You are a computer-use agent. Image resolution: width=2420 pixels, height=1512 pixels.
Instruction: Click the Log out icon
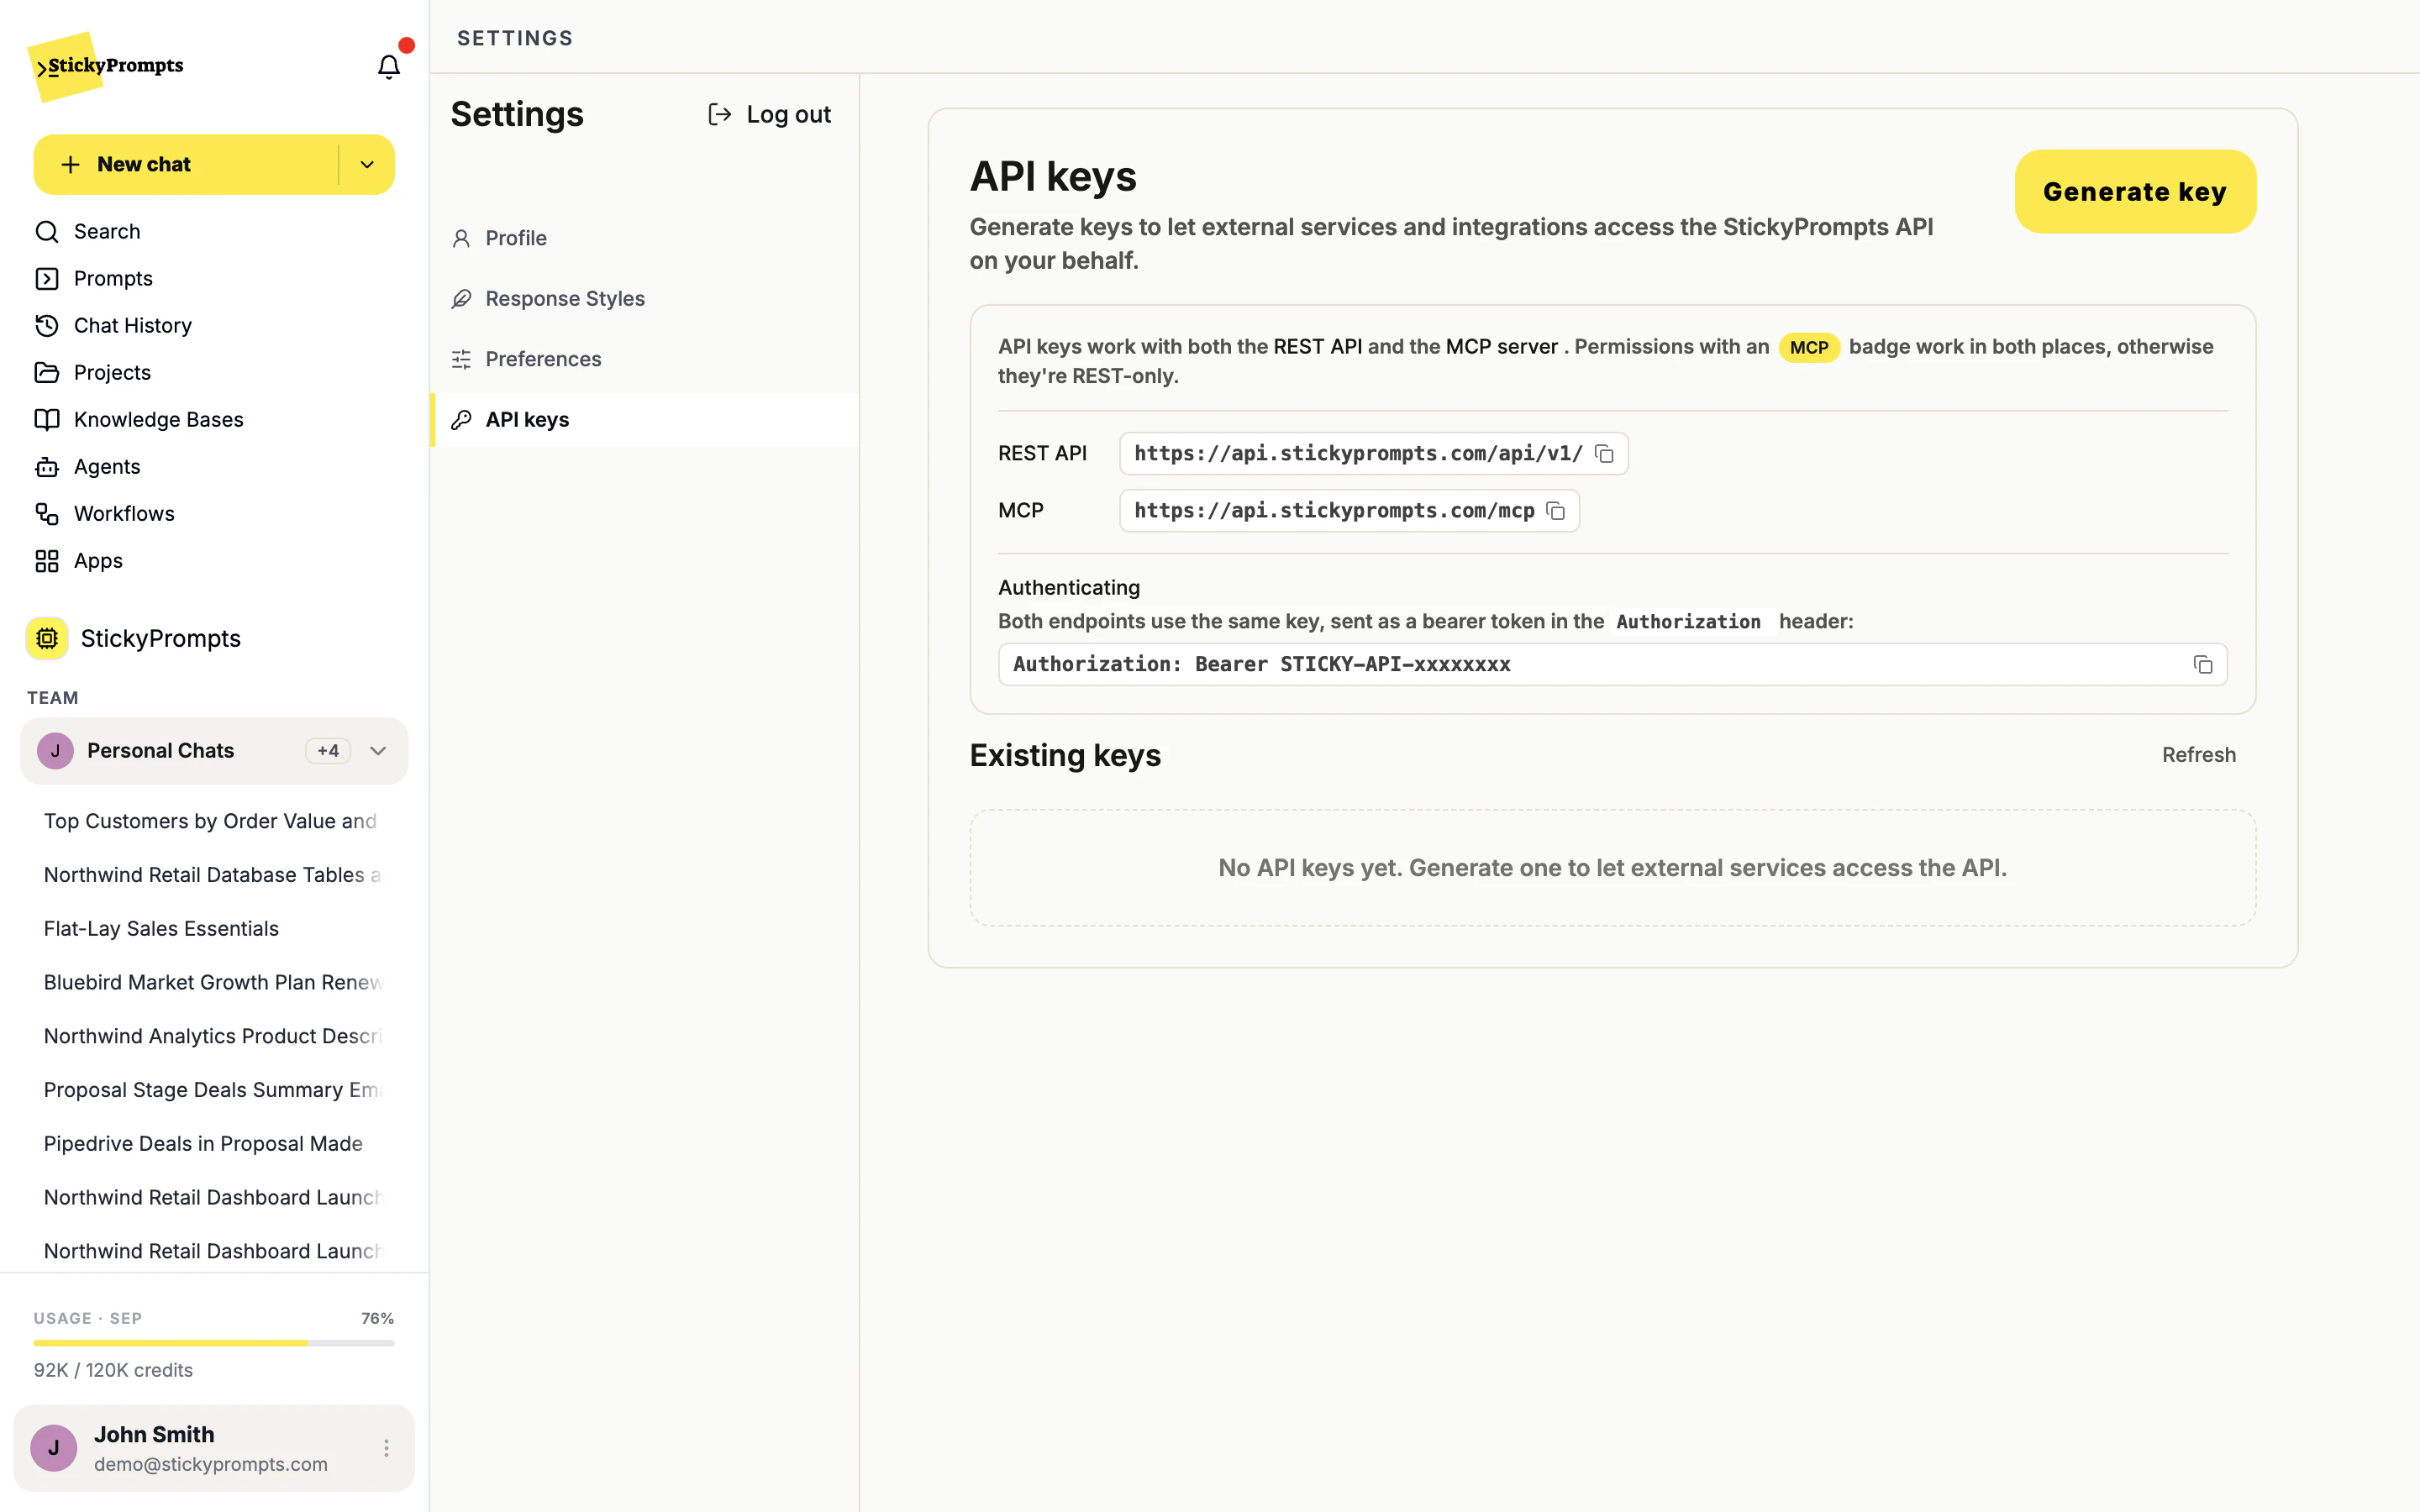(719, 114)
